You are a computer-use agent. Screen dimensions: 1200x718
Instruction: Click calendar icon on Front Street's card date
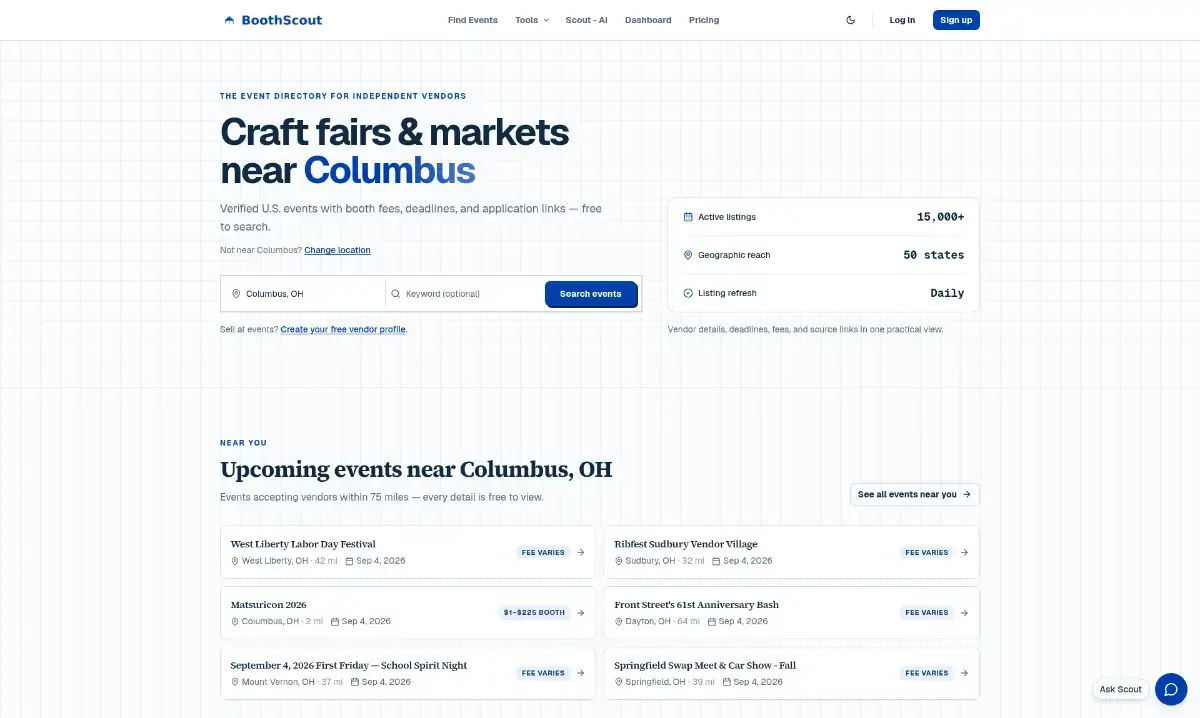712,621
